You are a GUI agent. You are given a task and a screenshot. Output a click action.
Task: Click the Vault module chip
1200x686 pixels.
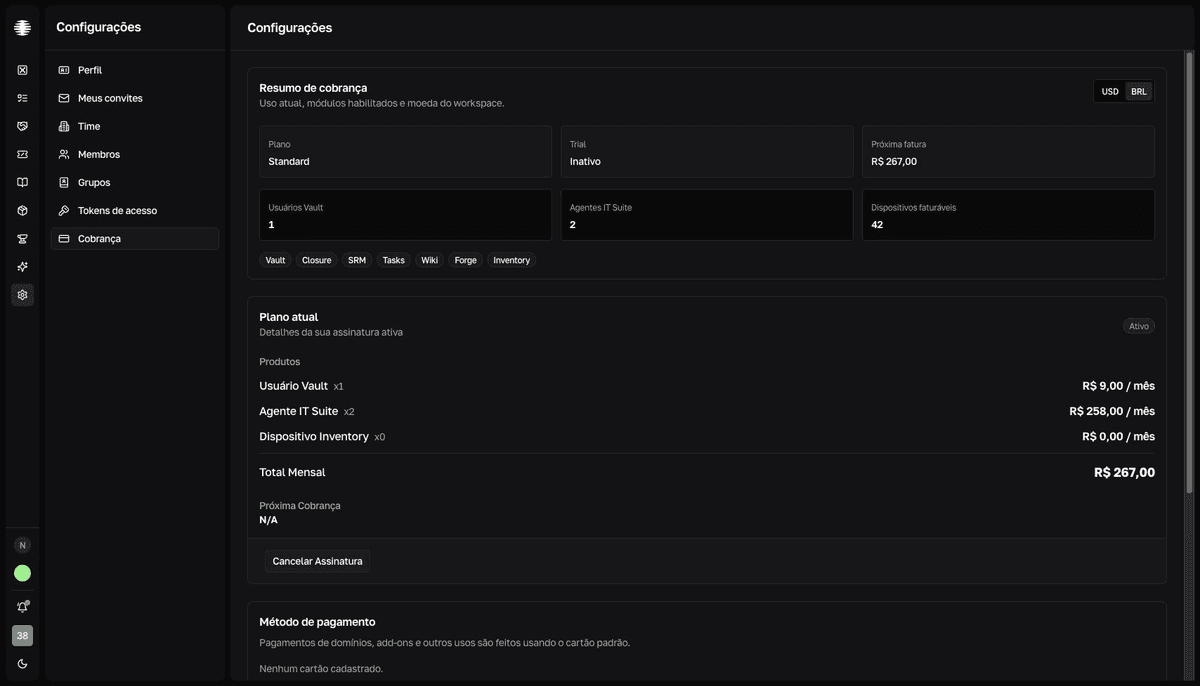click(x=275, y=260)
